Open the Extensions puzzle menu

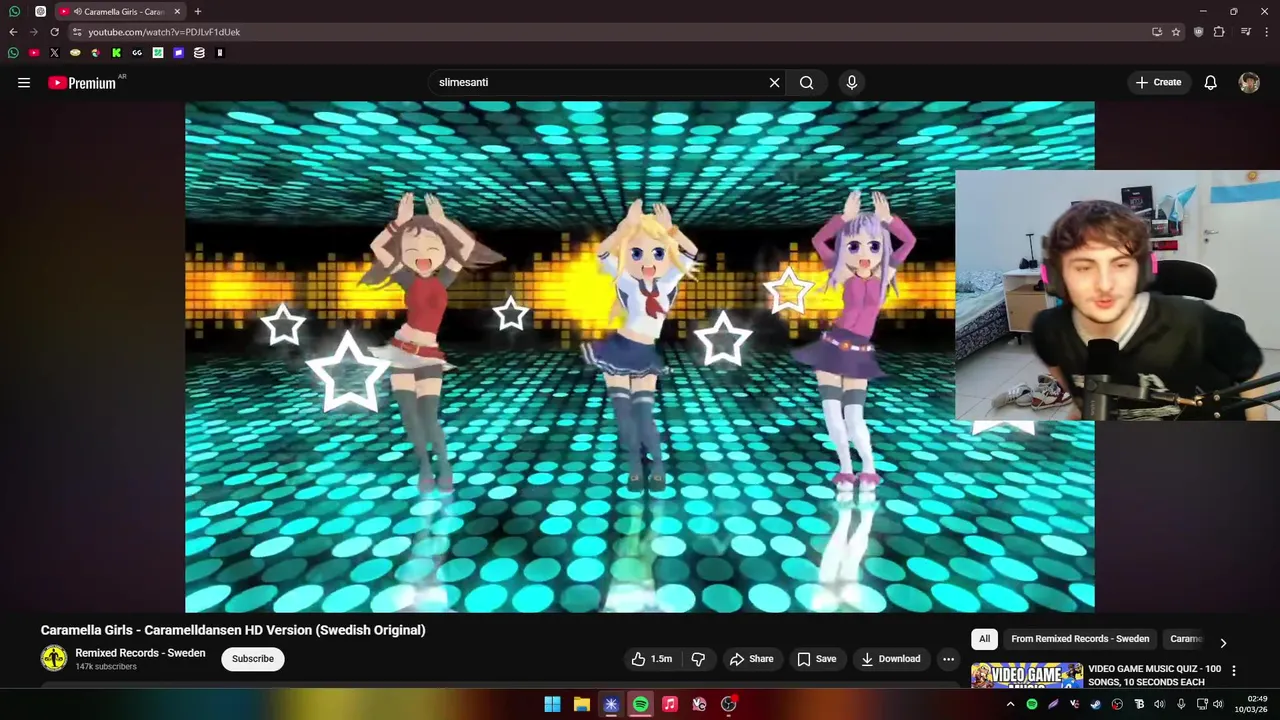tap(1219, 32)
